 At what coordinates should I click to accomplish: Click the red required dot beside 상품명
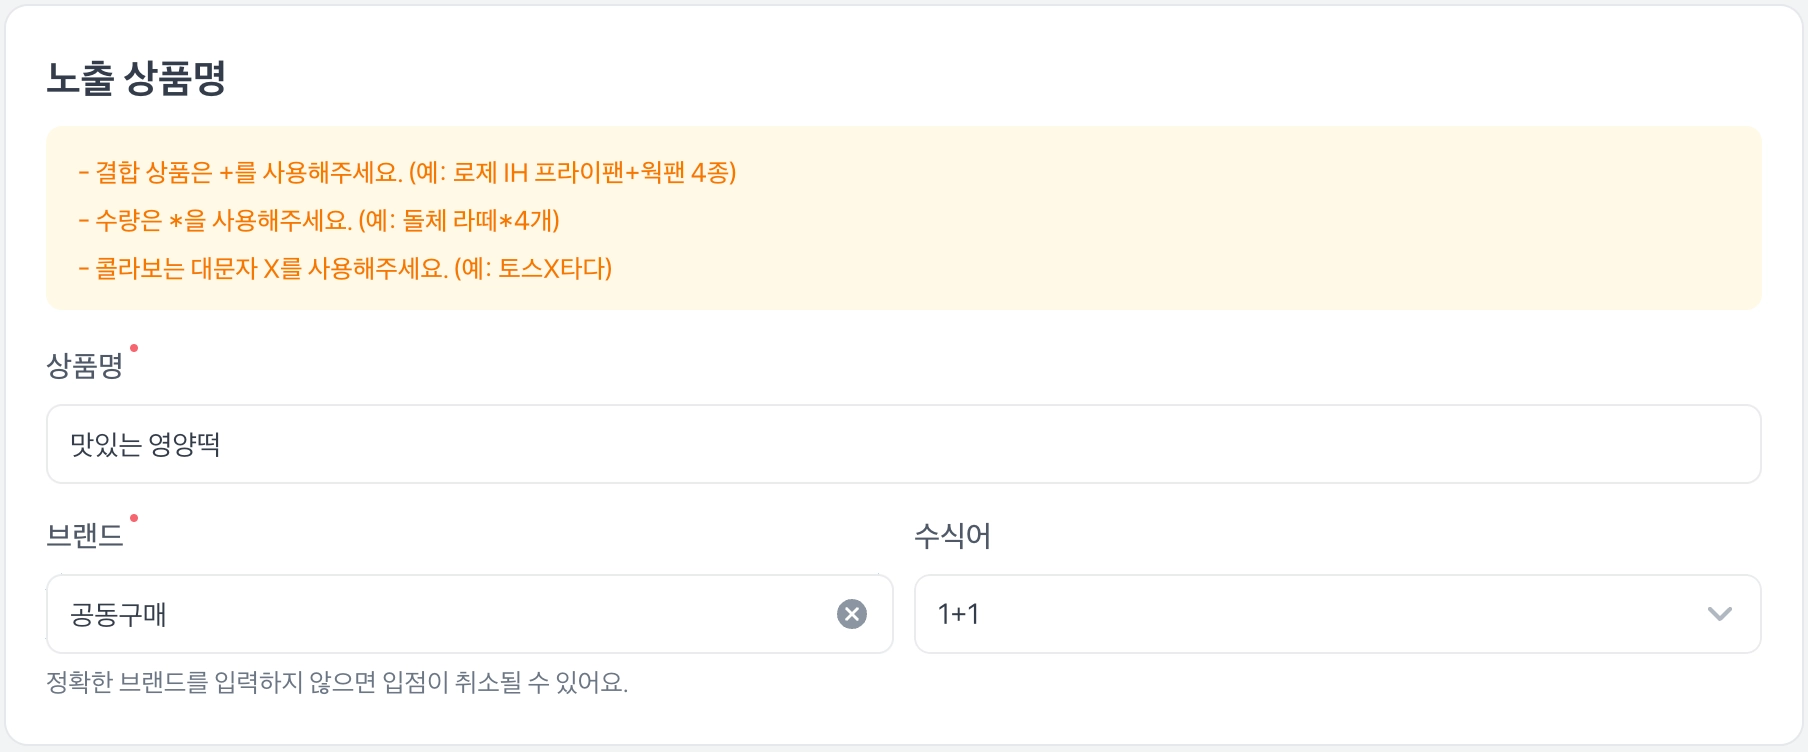134,348
